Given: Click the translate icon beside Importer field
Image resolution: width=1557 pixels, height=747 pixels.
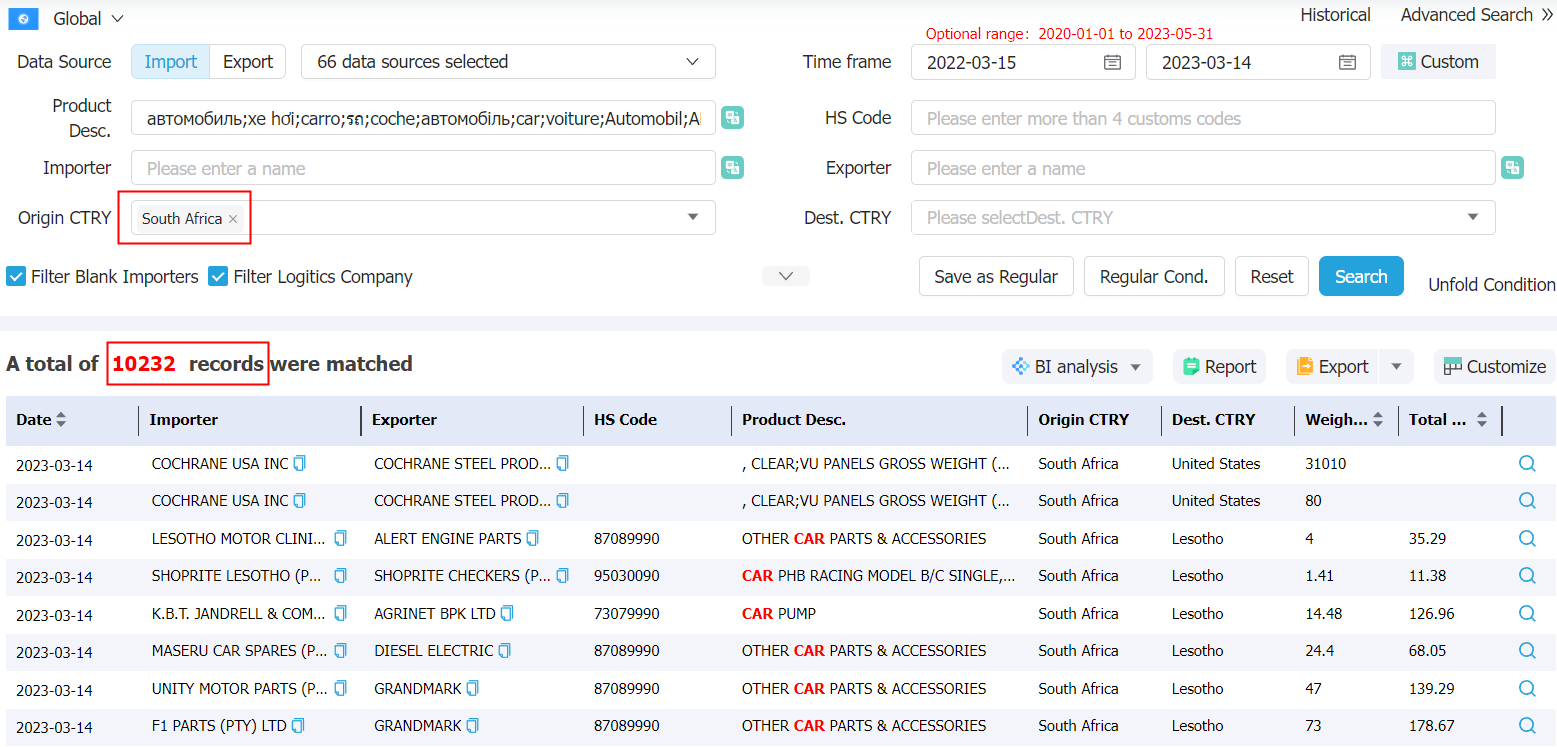Looking at the screenshot, I should (733, 168).
